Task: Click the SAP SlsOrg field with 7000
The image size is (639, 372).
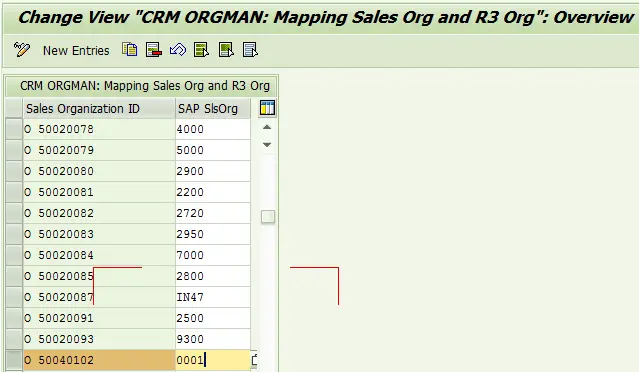Action: 213,255
